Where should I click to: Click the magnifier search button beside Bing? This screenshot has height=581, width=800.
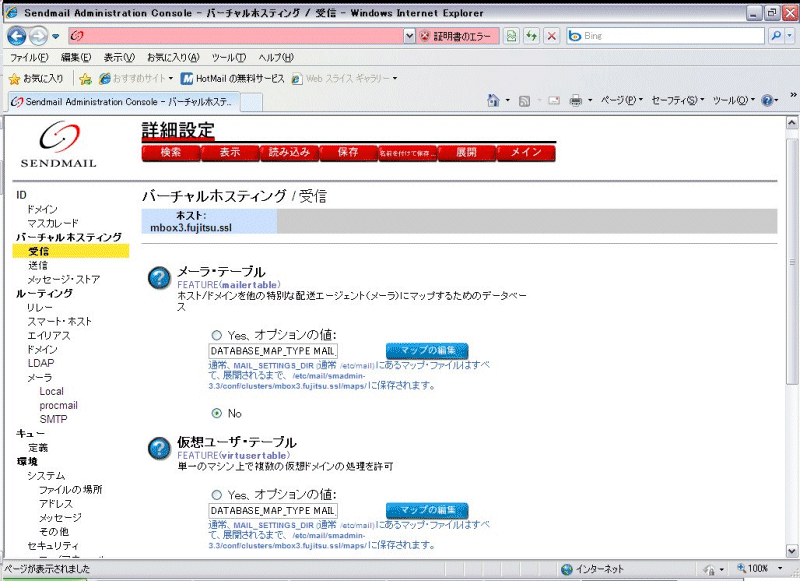pyautogui.click(x=776, y=36)
